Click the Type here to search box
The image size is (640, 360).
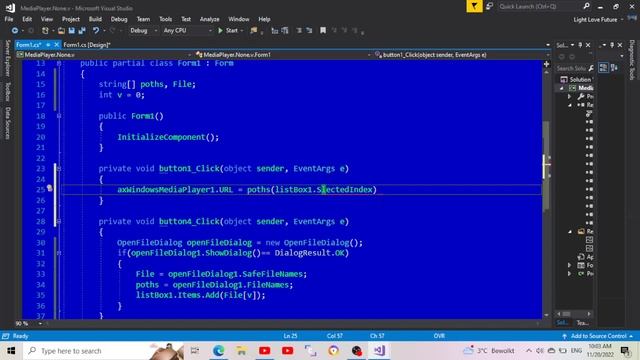pyautogui.click(x=104, y=351)
